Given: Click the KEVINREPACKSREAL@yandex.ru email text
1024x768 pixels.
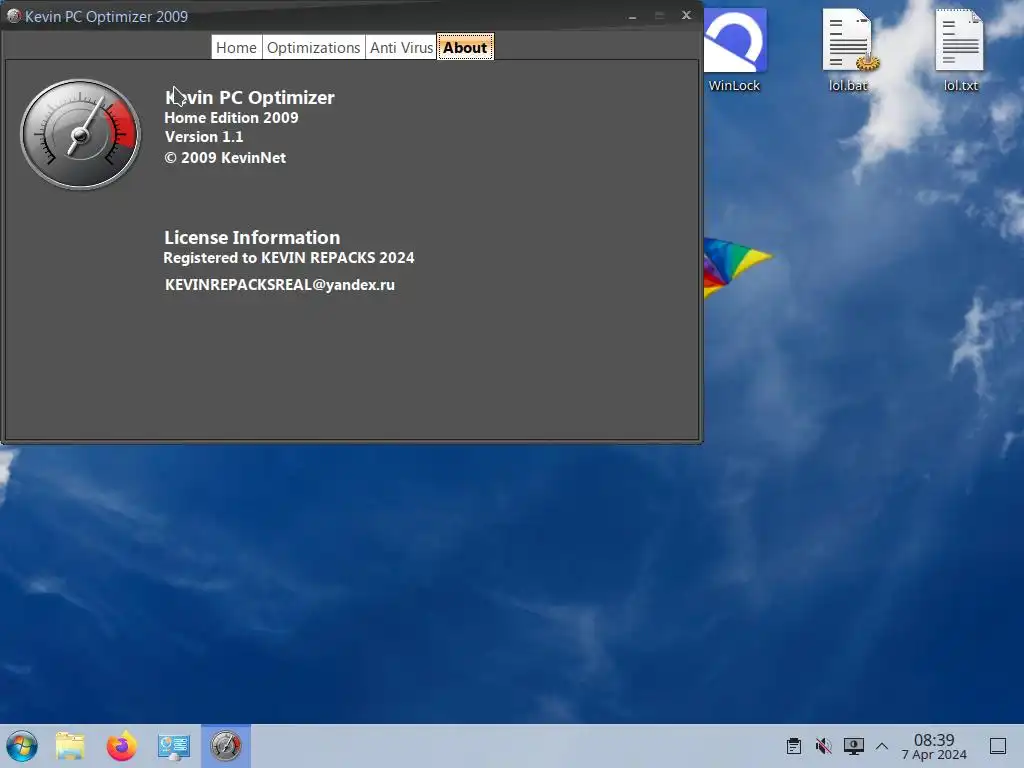Looking at the screenshot, I should coord(280,285).
